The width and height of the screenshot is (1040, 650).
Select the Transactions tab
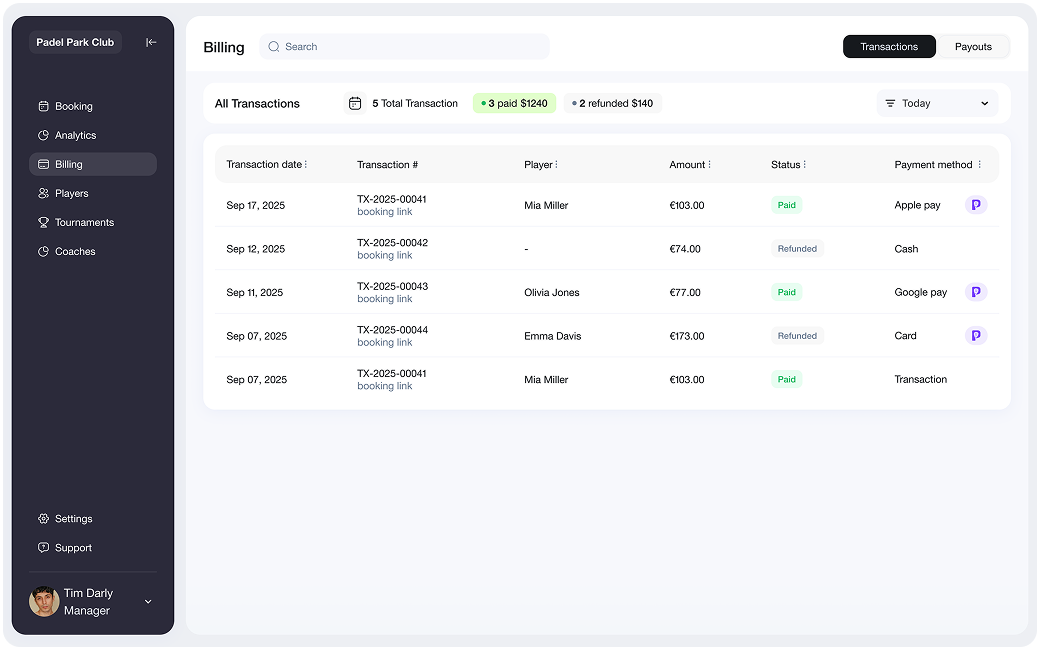(x=888, y=47)
